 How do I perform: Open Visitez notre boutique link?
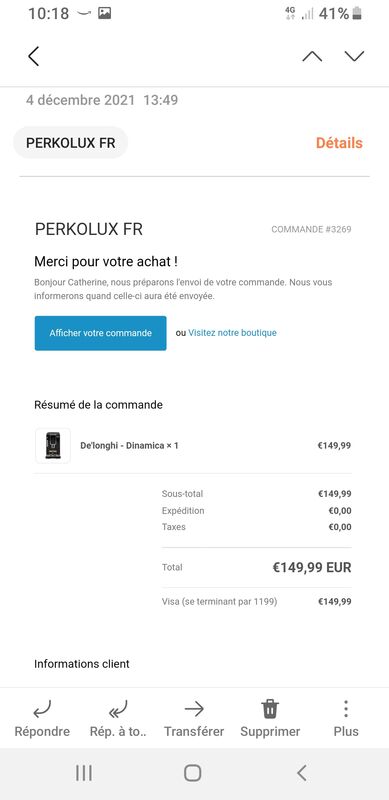coord(232,333)
